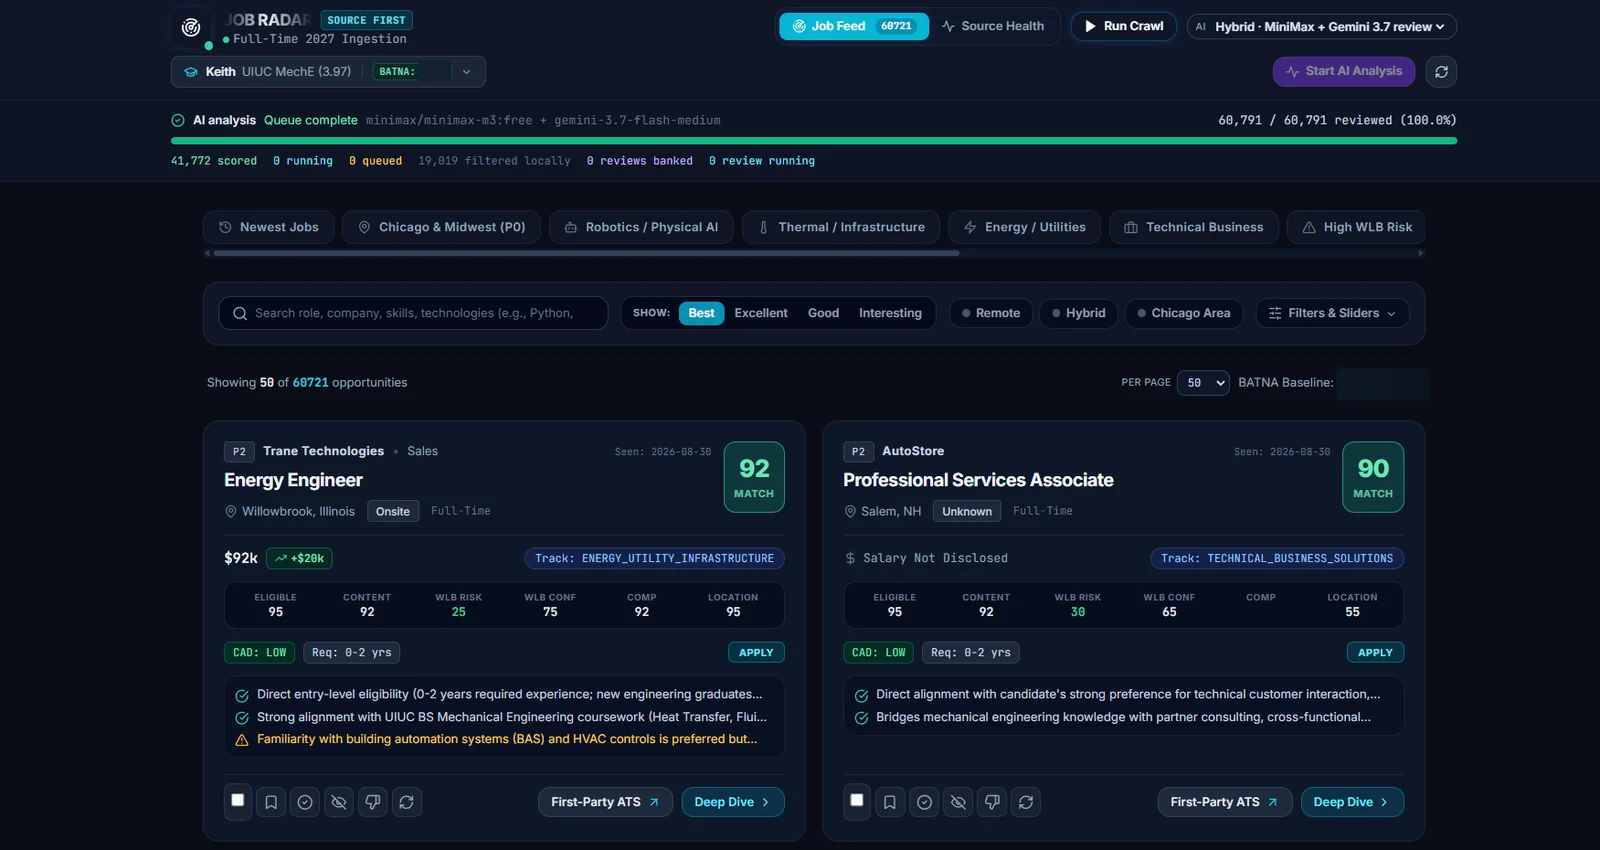1600x850 pixels.
Task: Open First-Party ATS for Professional Services Associate
Action: point(1225,802)
